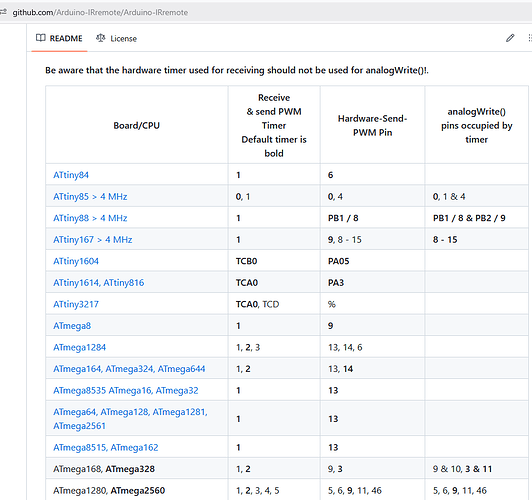This screenshot has width=532, height=500.
Task: Open the ATtiny85 > 4 MHz link
Action: click(90, 197)
